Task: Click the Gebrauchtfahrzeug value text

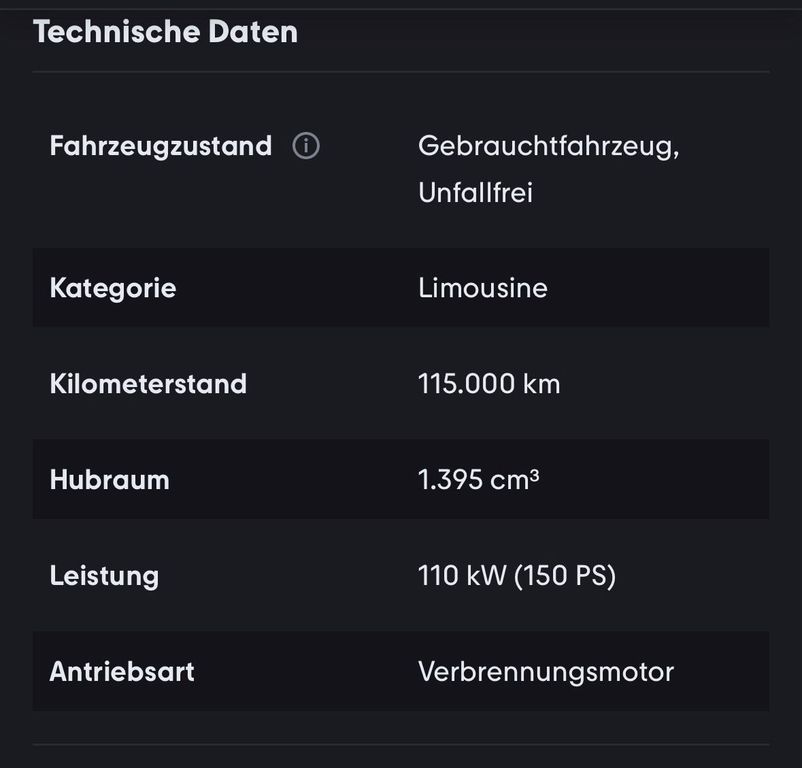Action: pyautogui.click(x=548, y=146)
